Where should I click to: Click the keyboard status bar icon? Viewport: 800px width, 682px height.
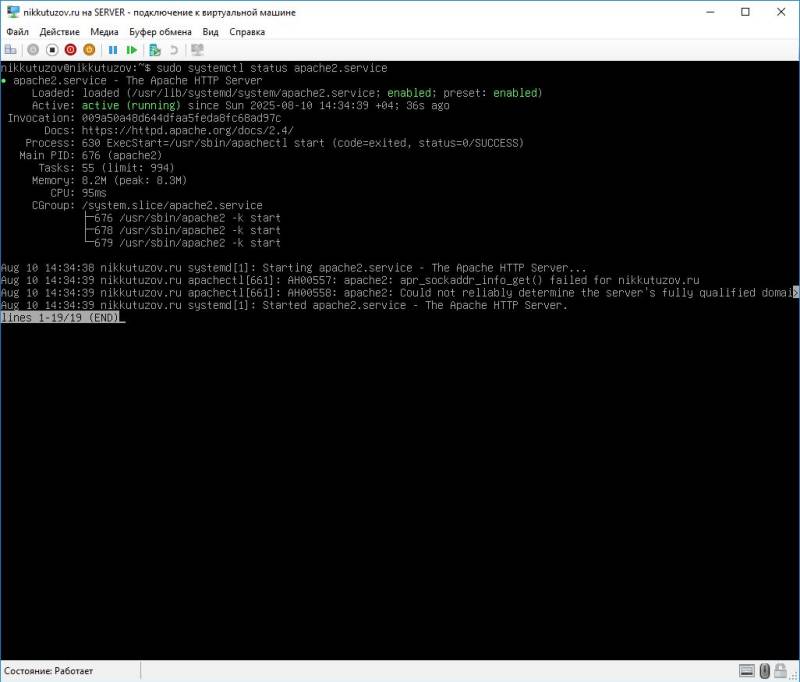(747, 671)
